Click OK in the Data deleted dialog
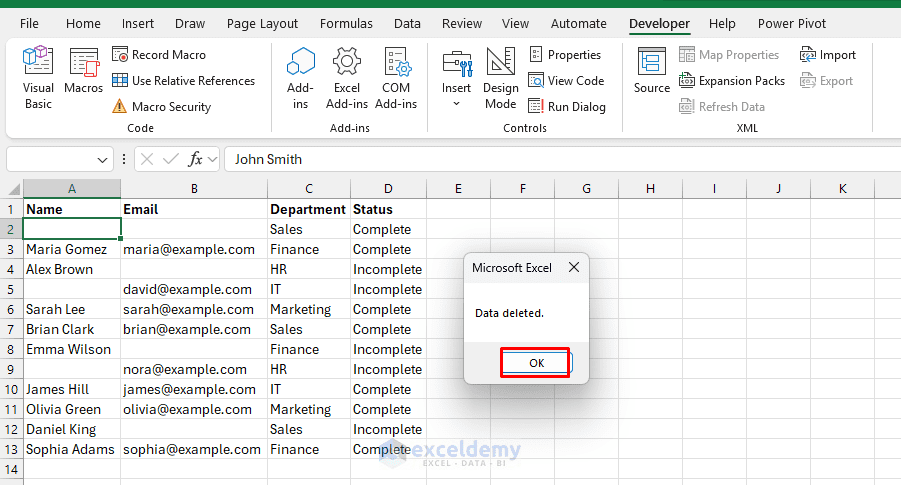The width and height of the screenshot is (901, 485). click(x=536, y=363)
